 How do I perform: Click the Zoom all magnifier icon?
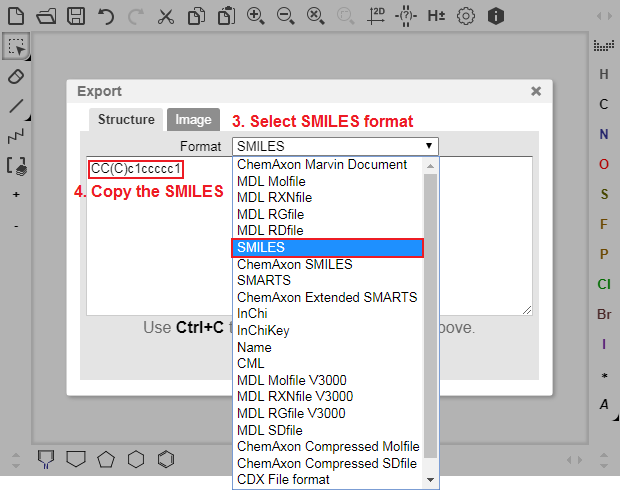(x=316, y=16)
